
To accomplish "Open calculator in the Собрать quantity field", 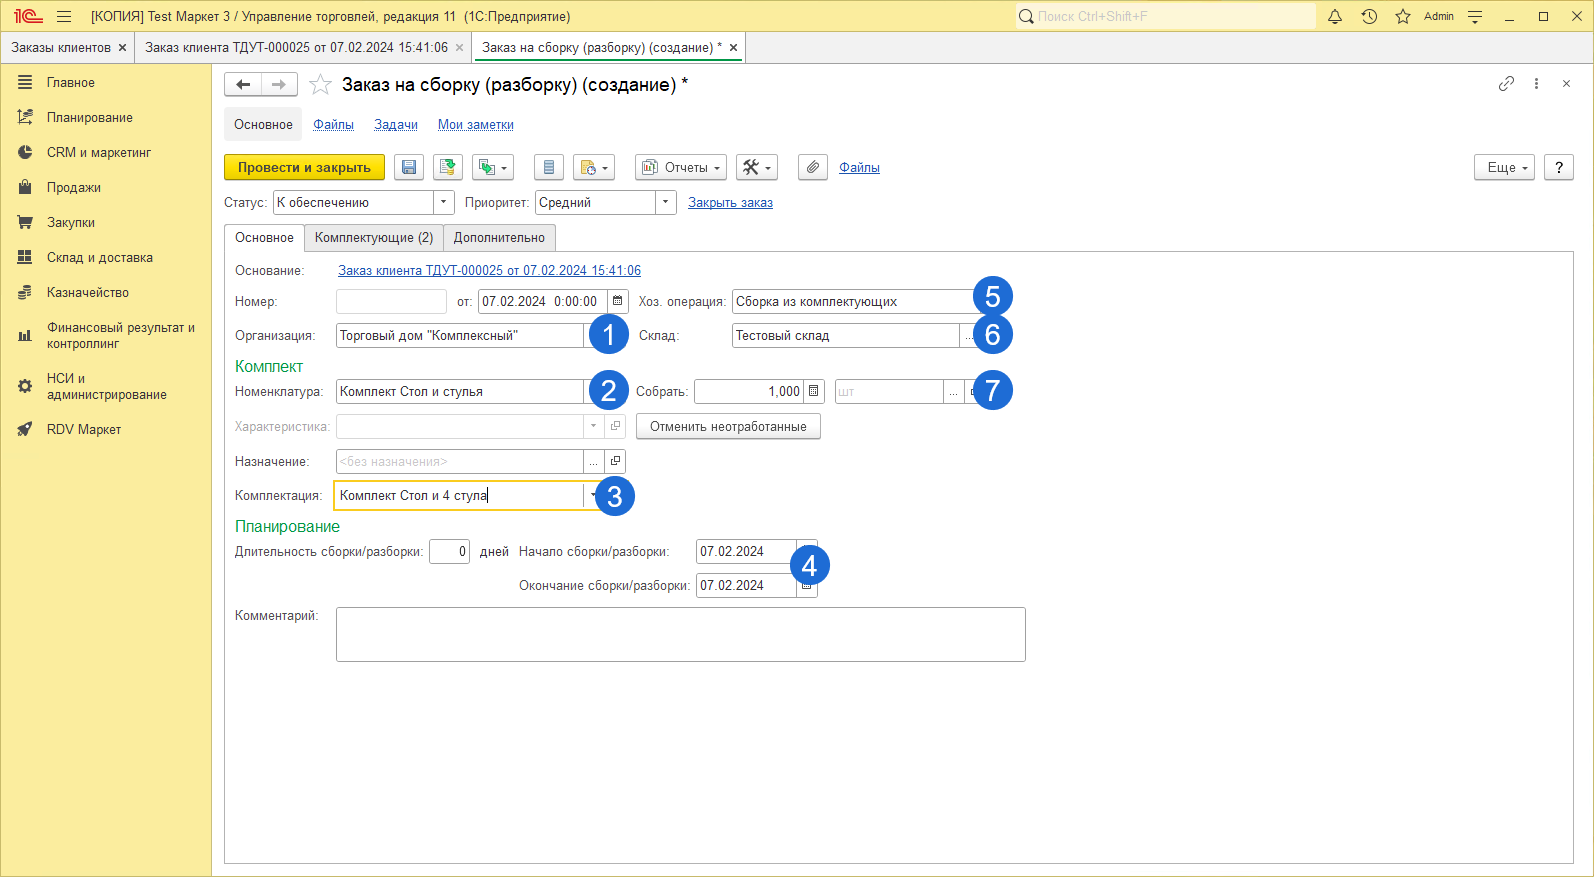I will [814, 391].
